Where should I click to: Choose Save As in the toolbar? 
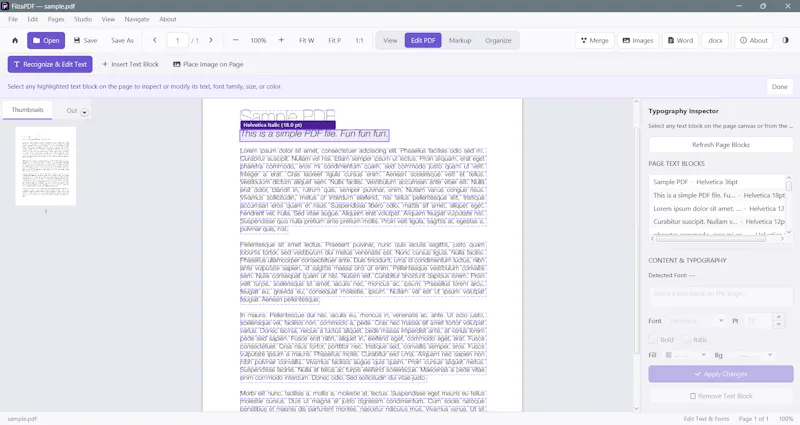[x=122, y=40]
